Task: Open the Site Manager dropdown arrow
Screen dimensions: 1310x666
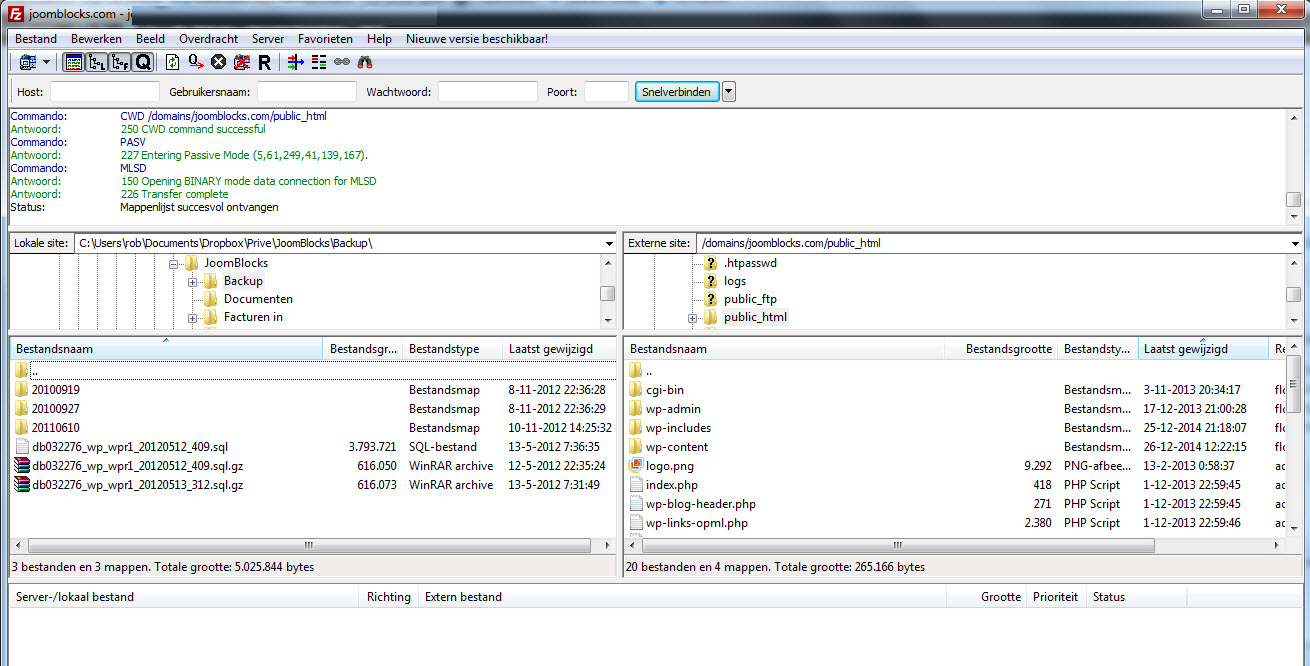Action: pyautogui.click(x=46, y=62)
